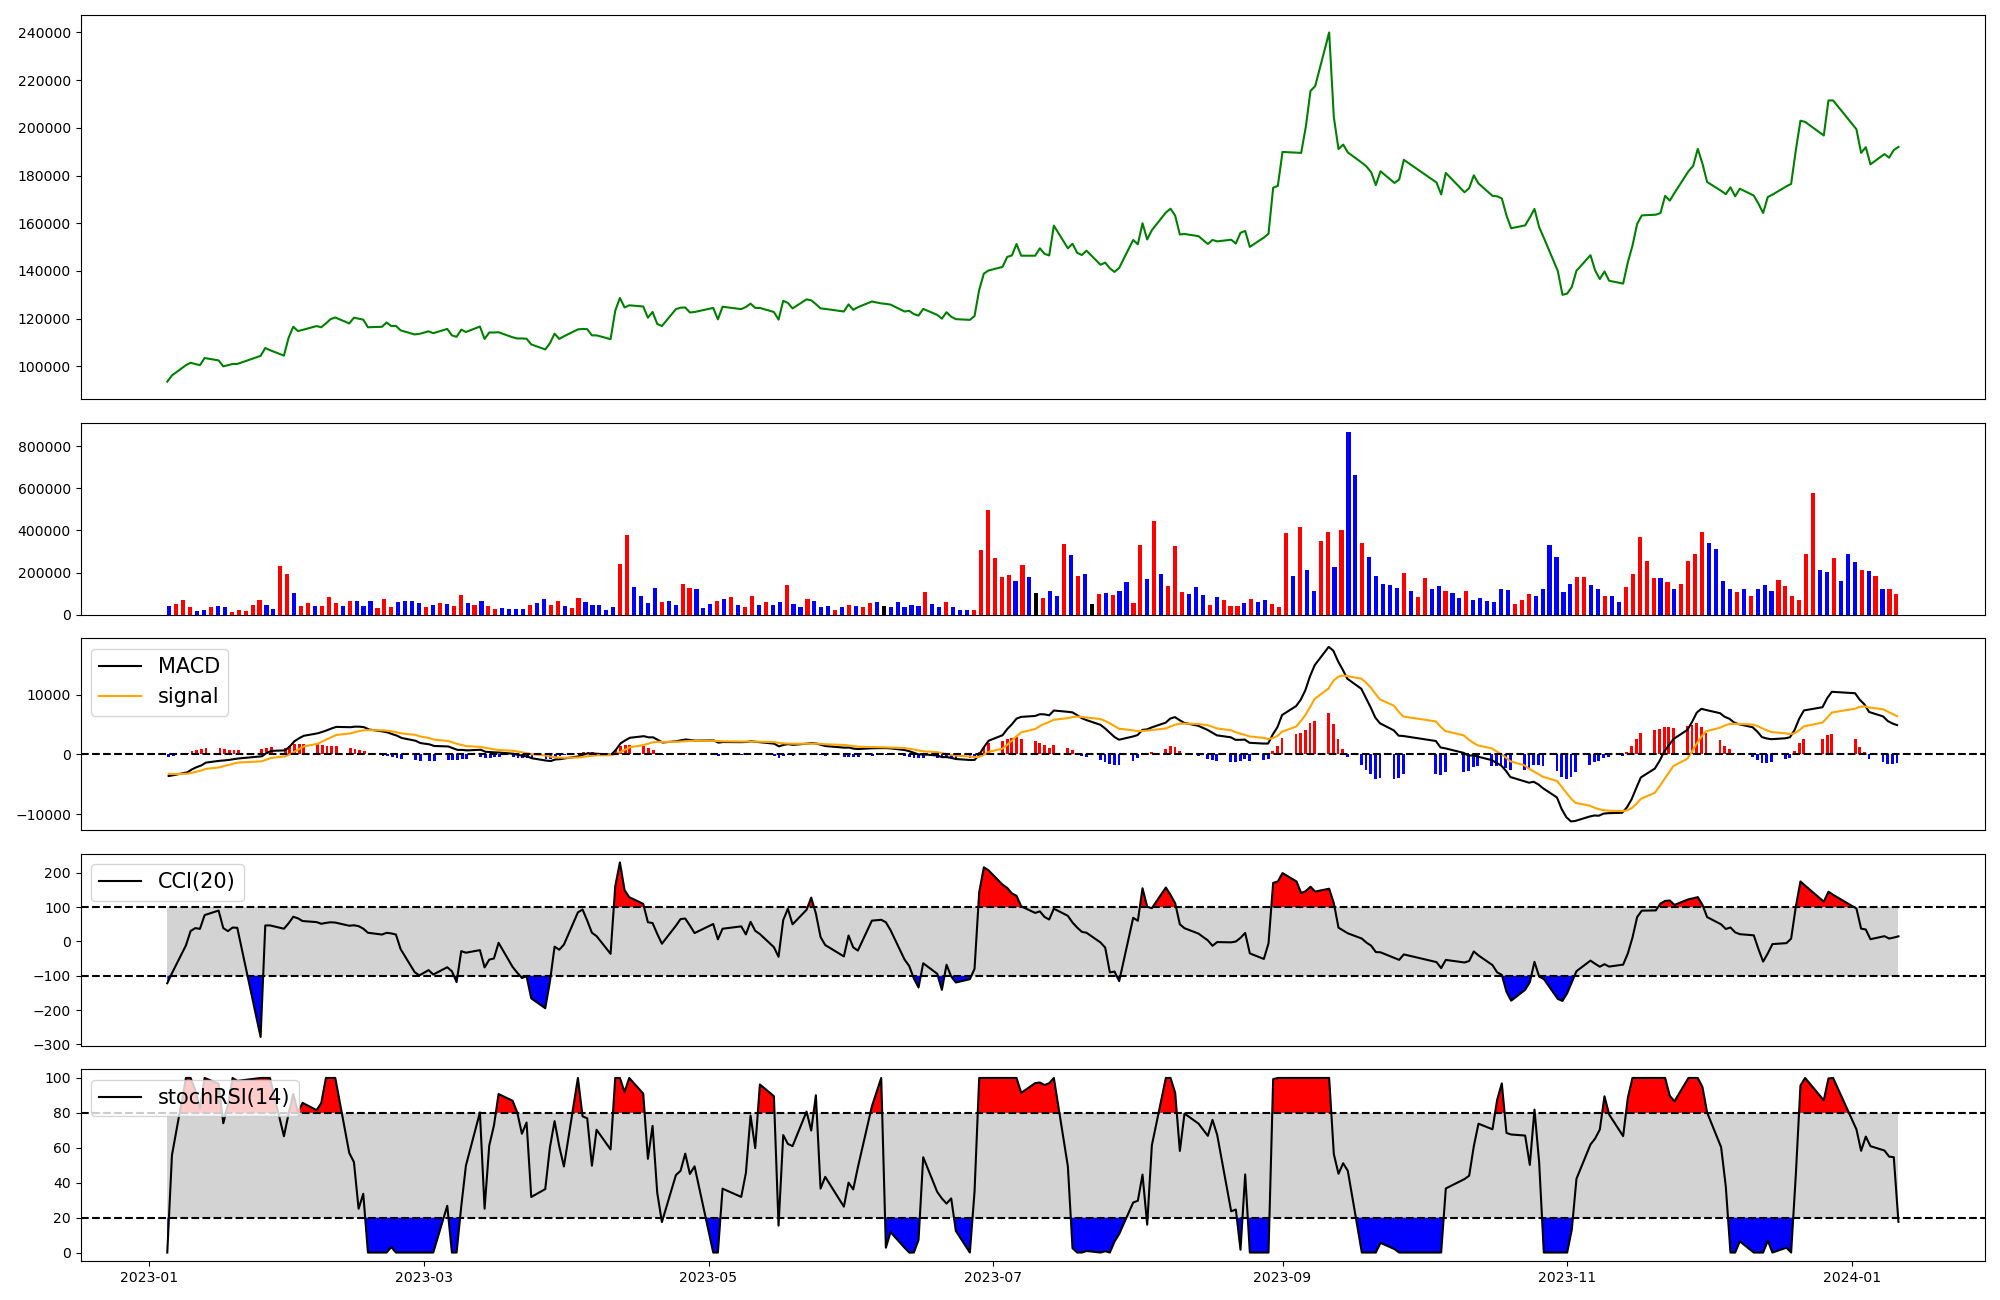The height and width of the screenshot is (1300, 2000).
Task: Click the 2024-01 x-axis date label
Action: pyautogui.click(x=1852, y=1277)
